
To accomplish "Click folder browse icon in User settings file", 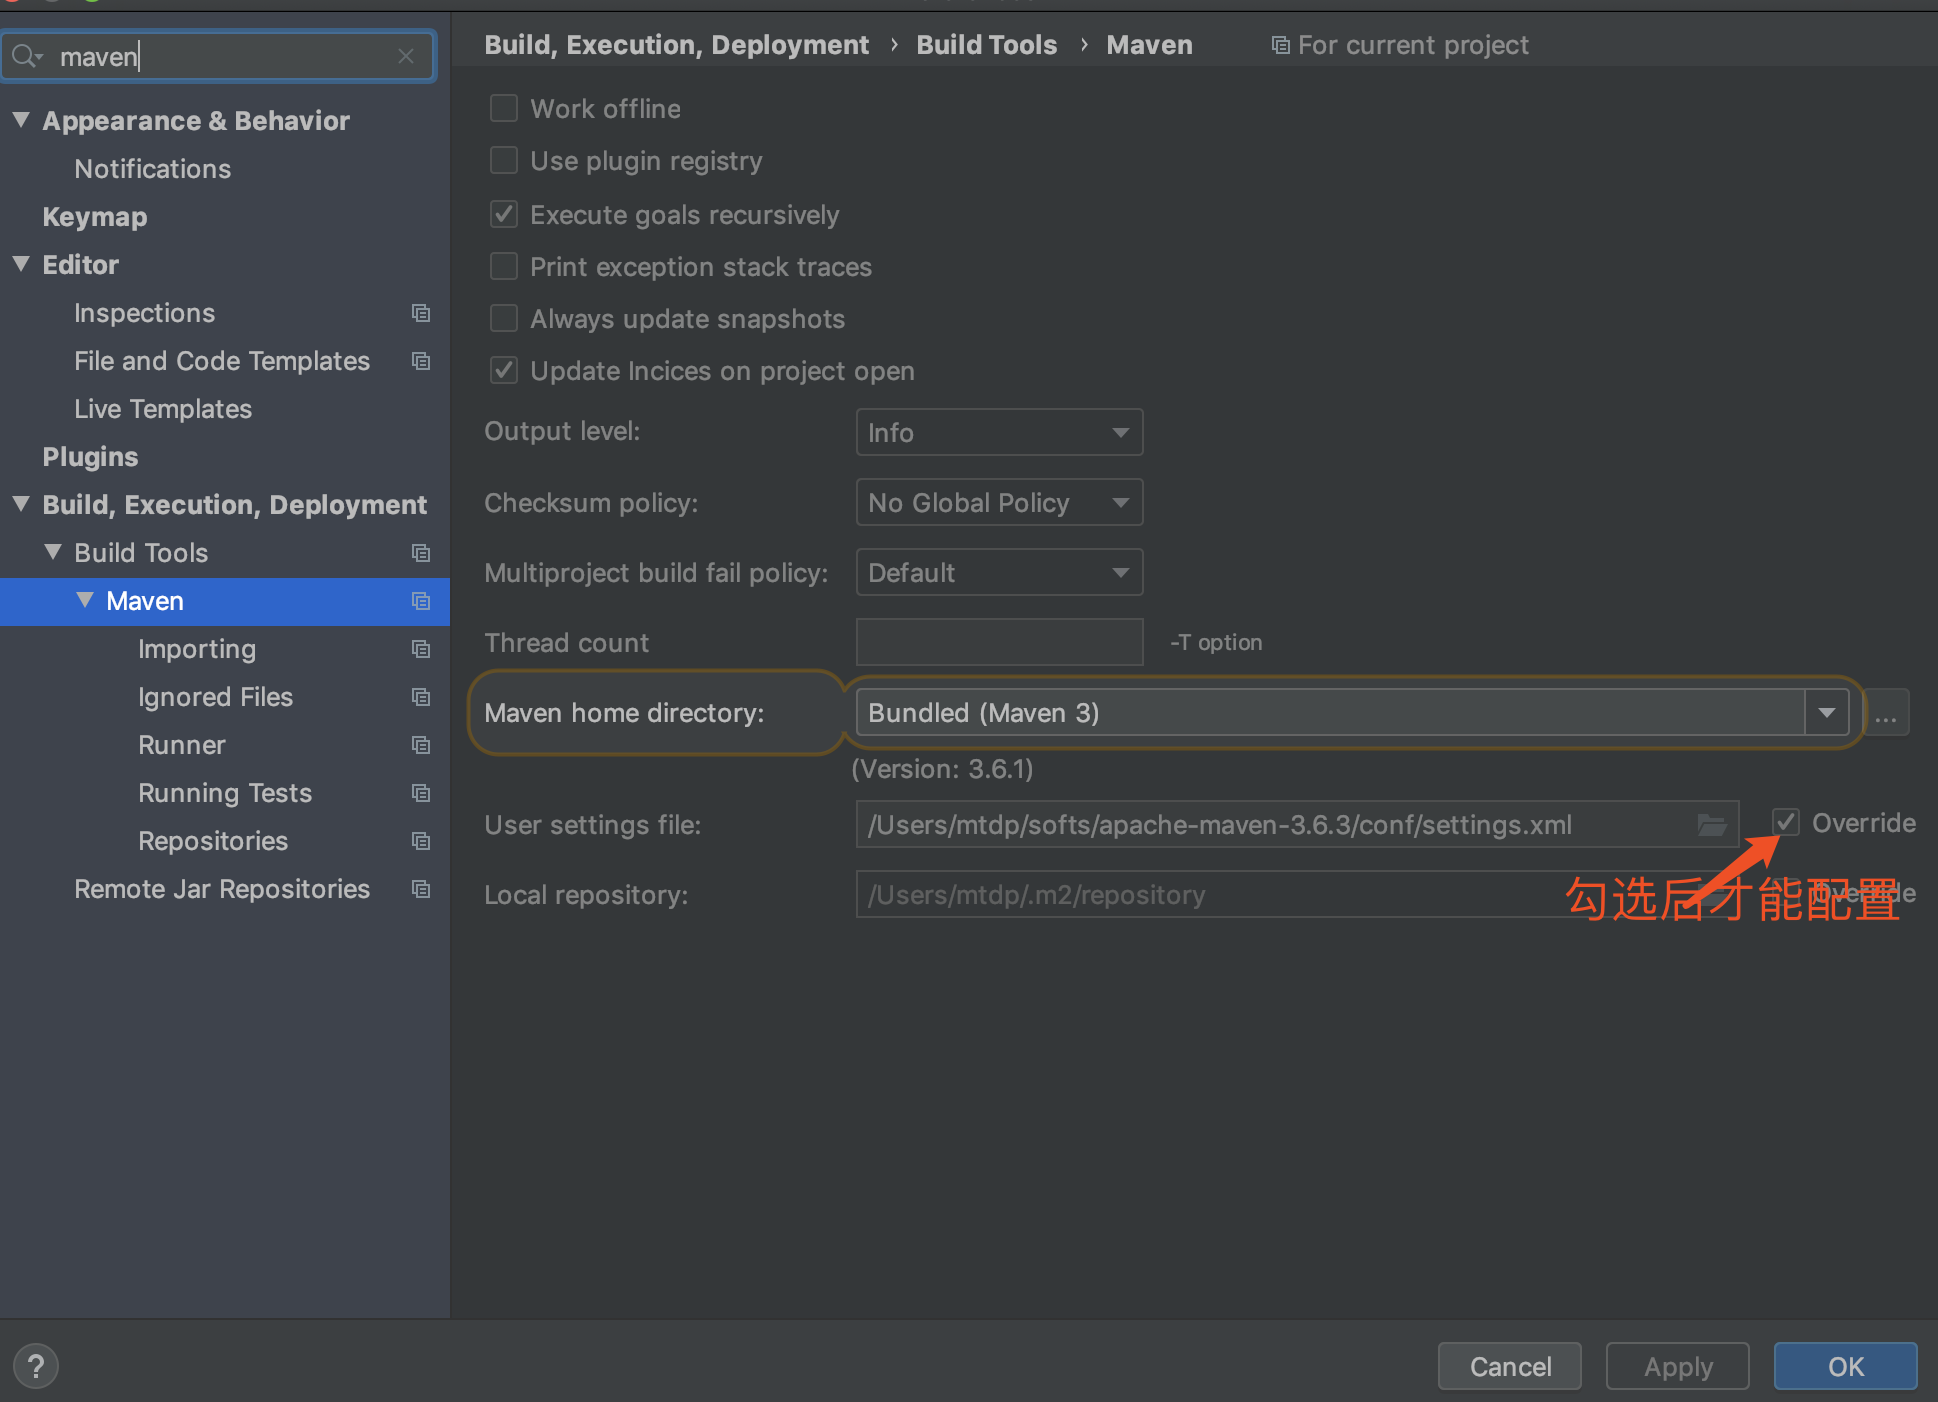I will tap(1711, 824).
